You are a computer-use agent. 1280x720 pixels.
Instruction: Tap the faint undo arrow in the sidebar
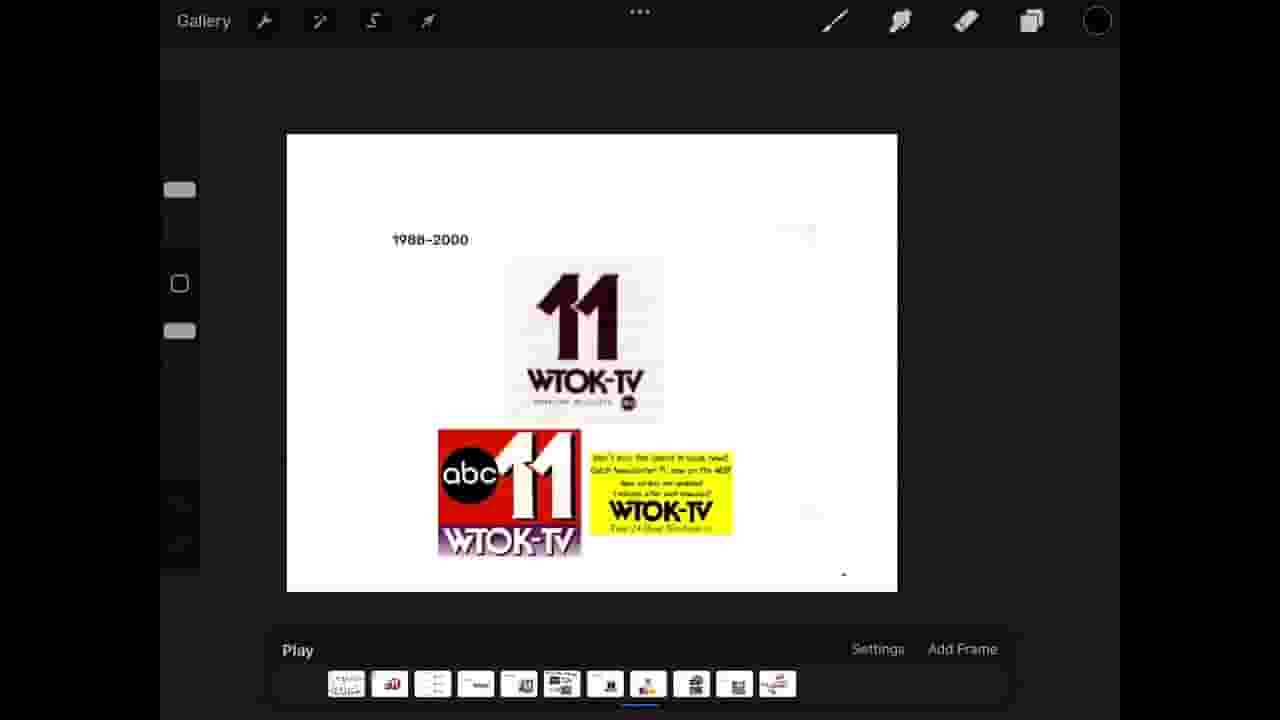[x=180, y=505]
